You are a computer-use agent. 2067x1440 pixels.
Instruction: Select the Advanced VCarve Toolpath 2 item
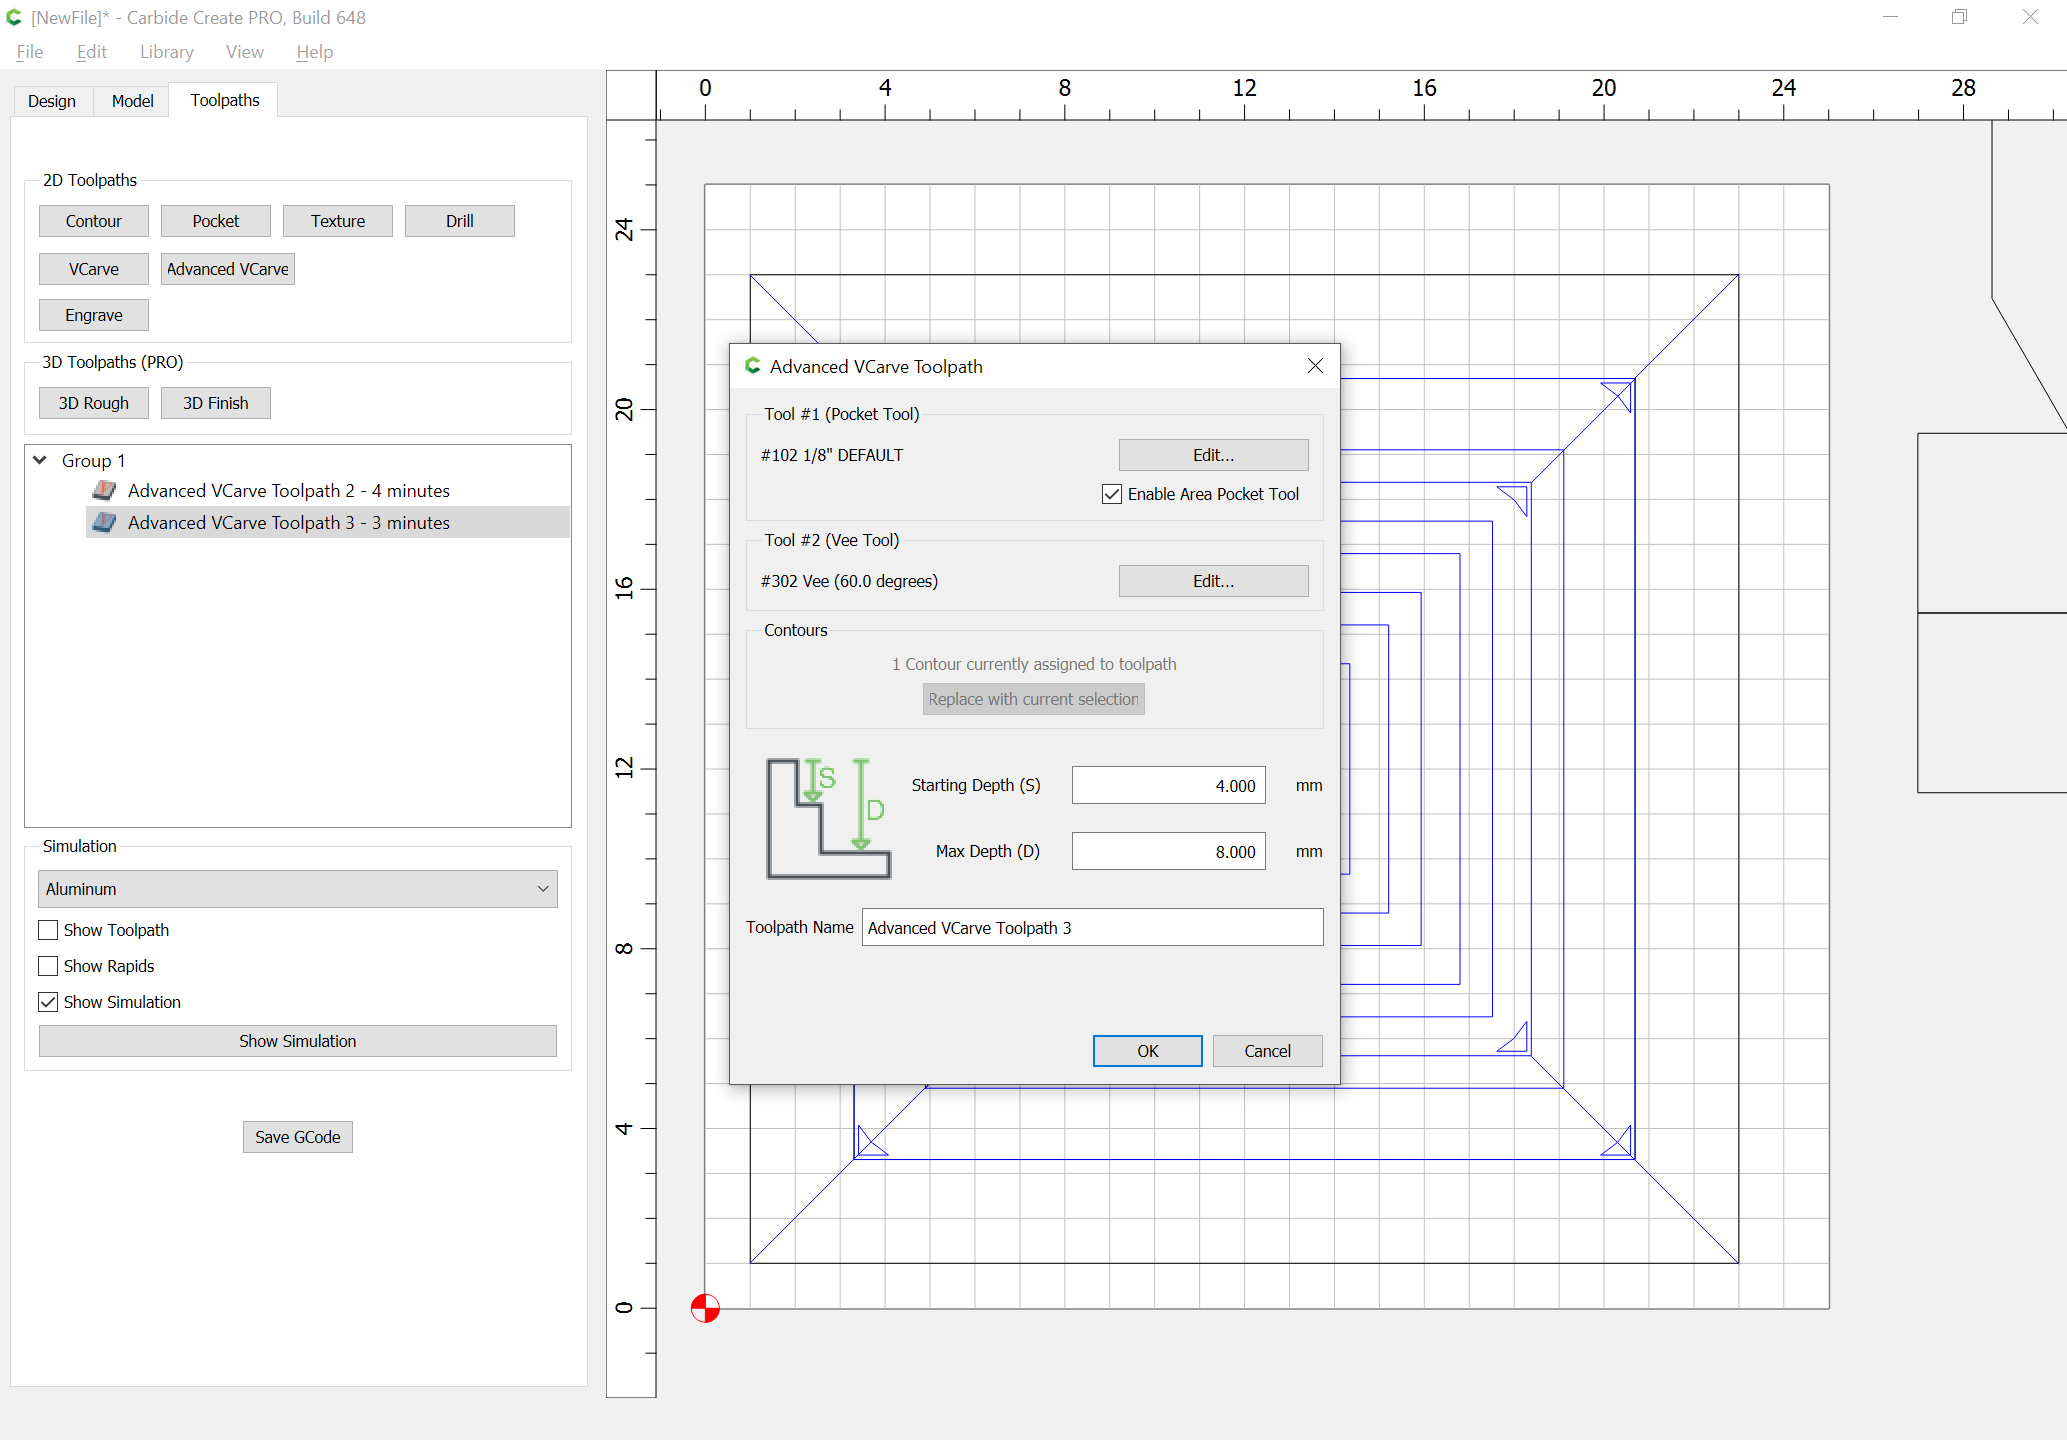tap(292, 490)
